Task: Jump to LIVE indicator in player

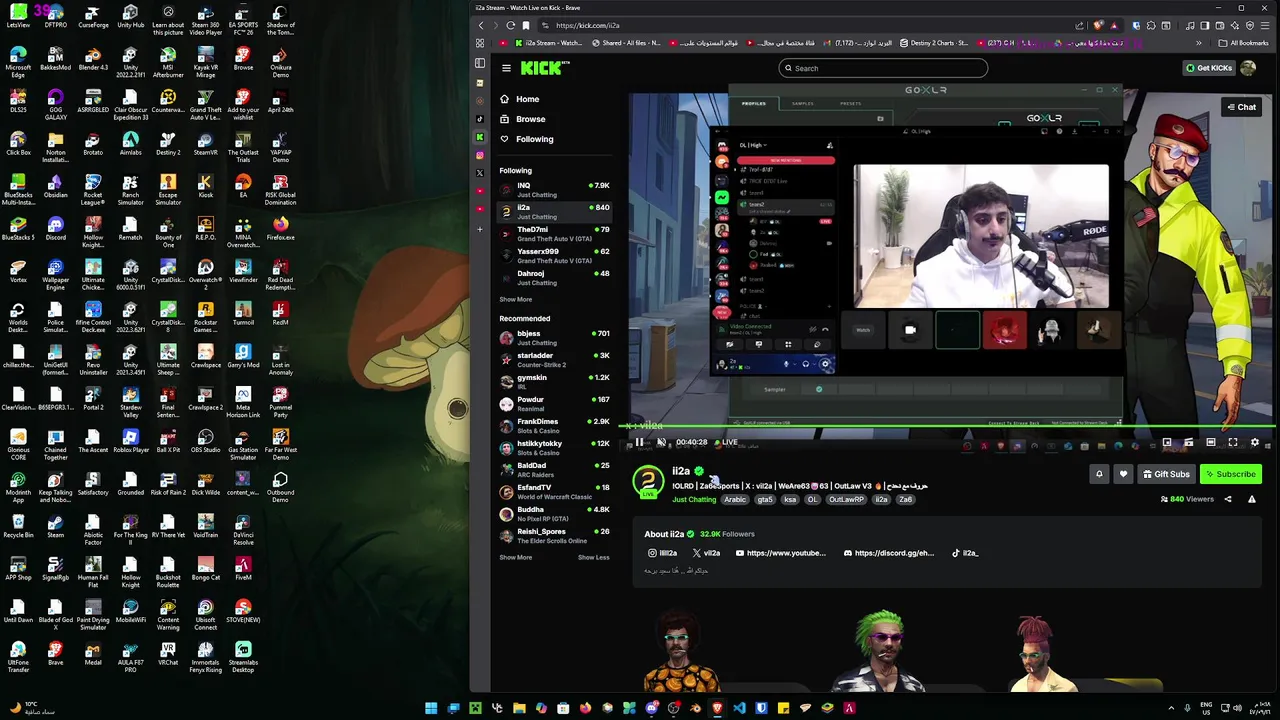Action: pyautogui.click(x=726, y=442)
